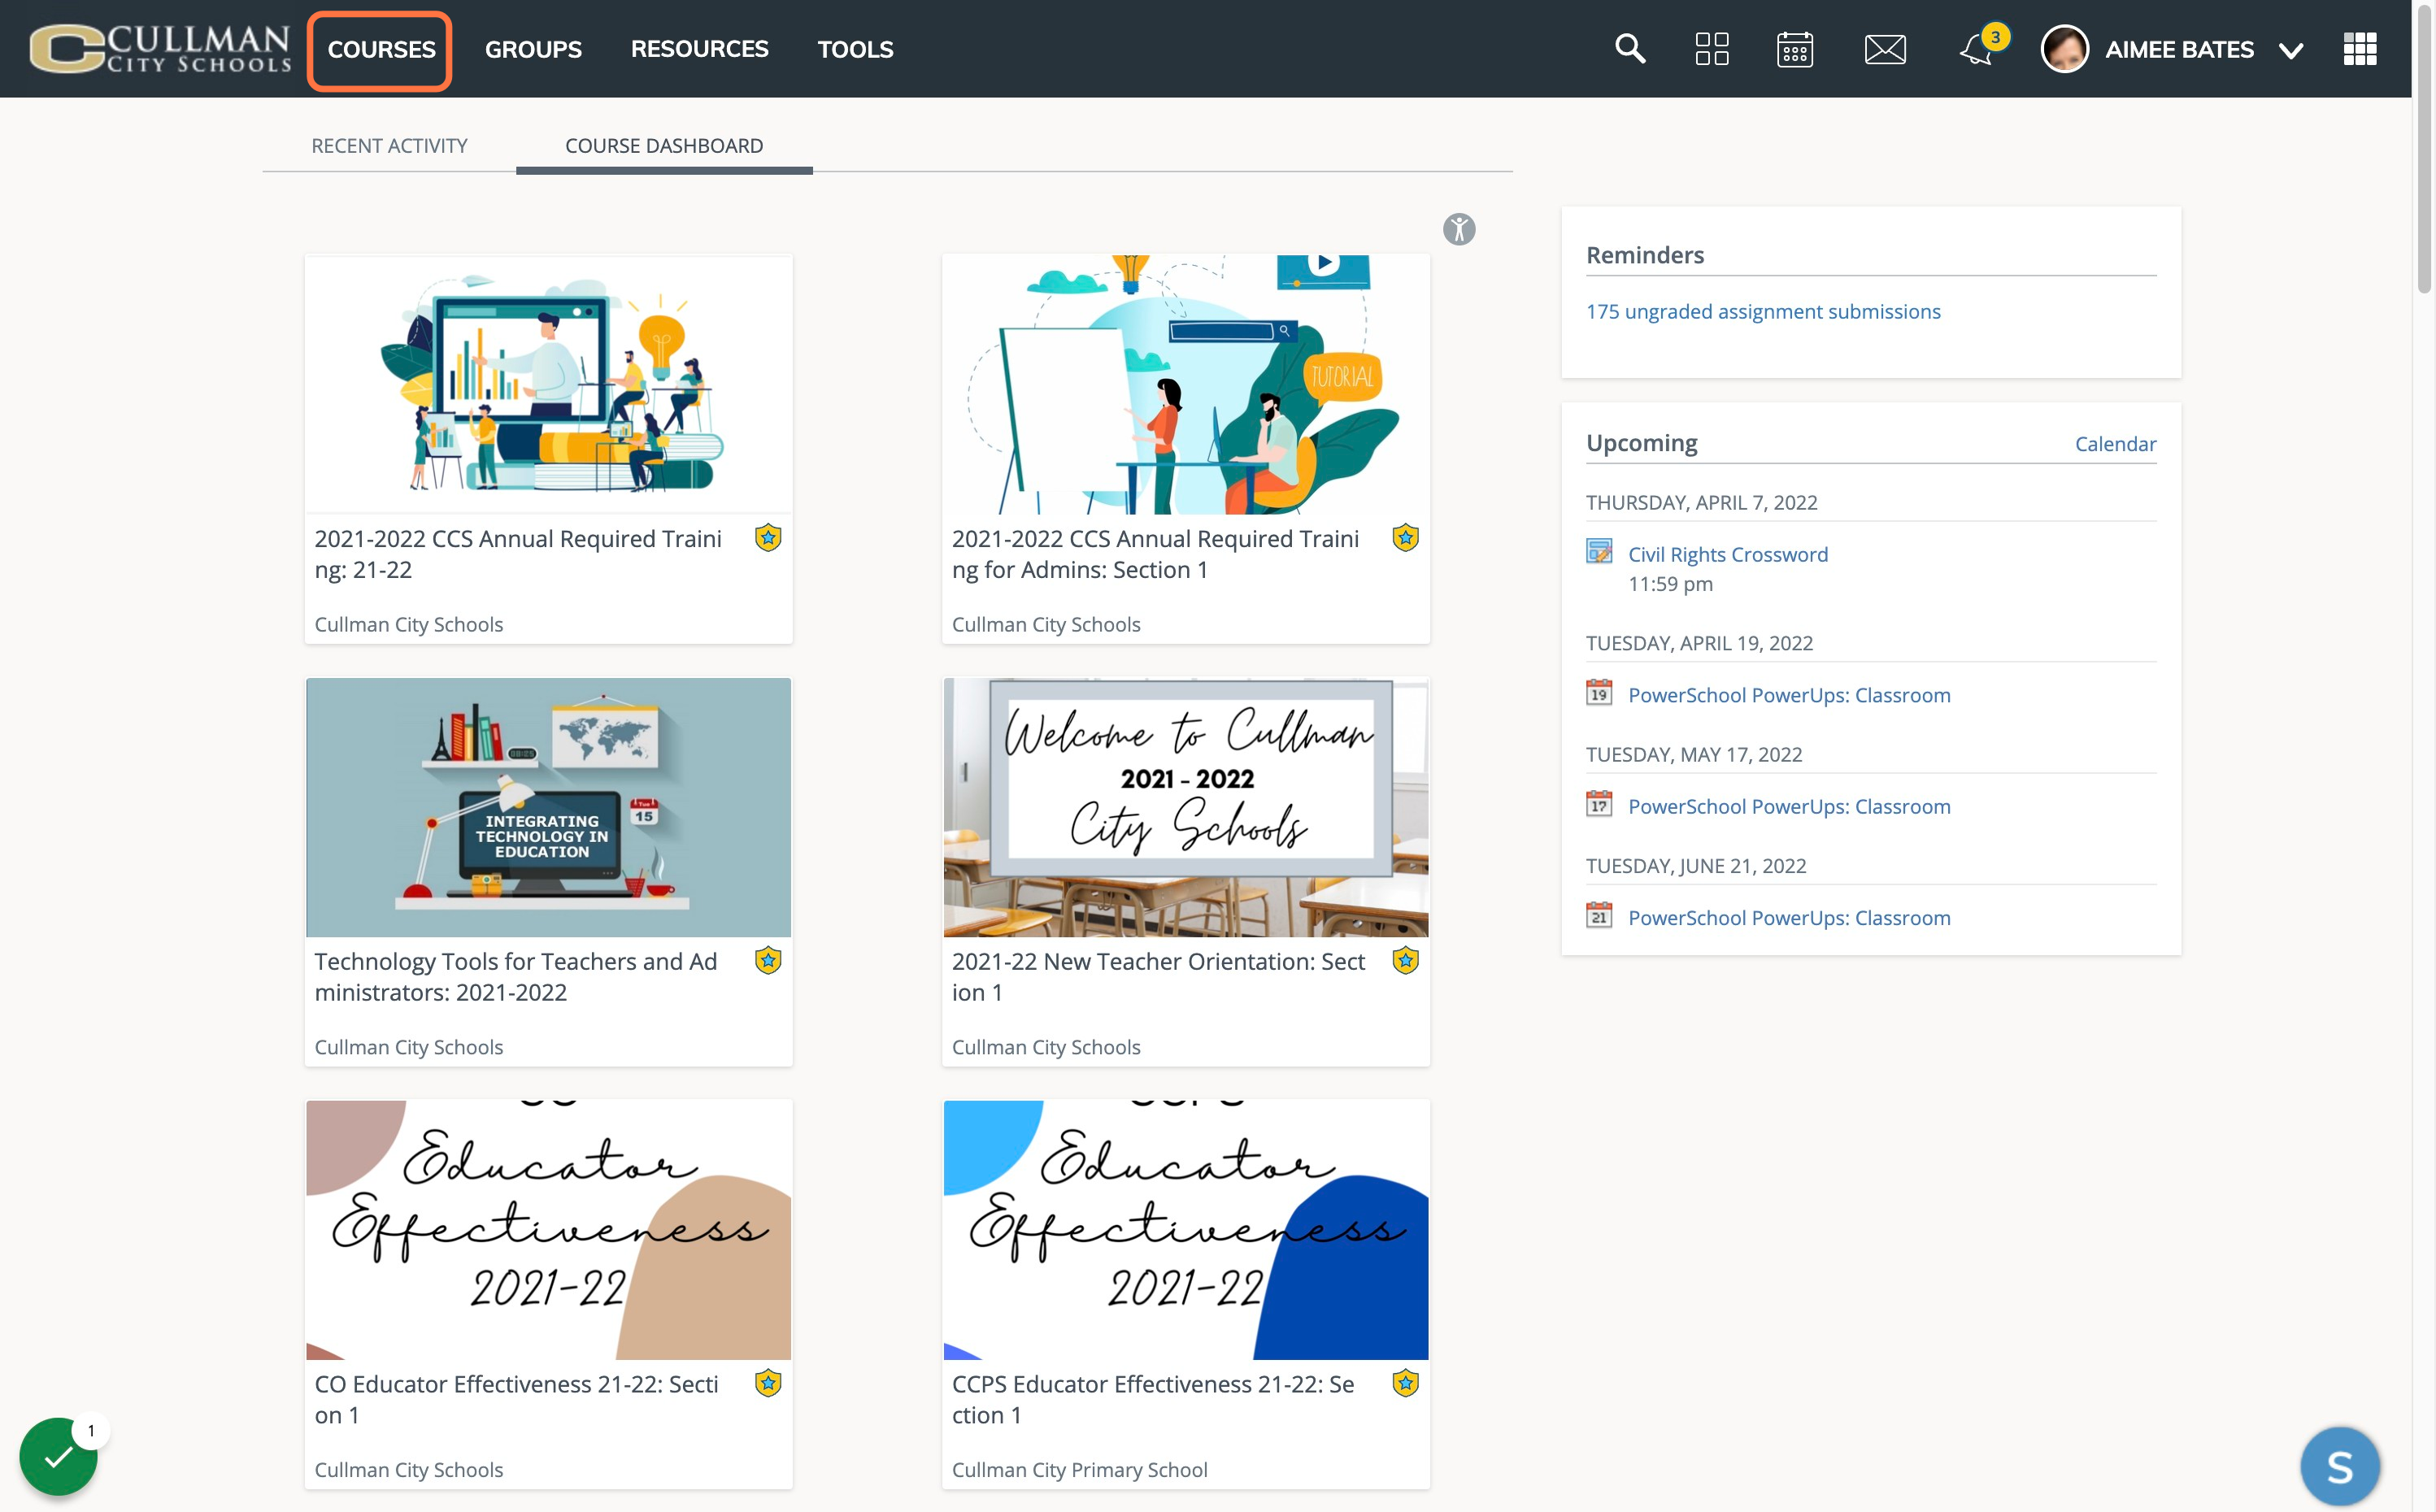Click badge icon on CCS Annual Required Training: 21-22

pyautogui.click(x=768, y=538)
